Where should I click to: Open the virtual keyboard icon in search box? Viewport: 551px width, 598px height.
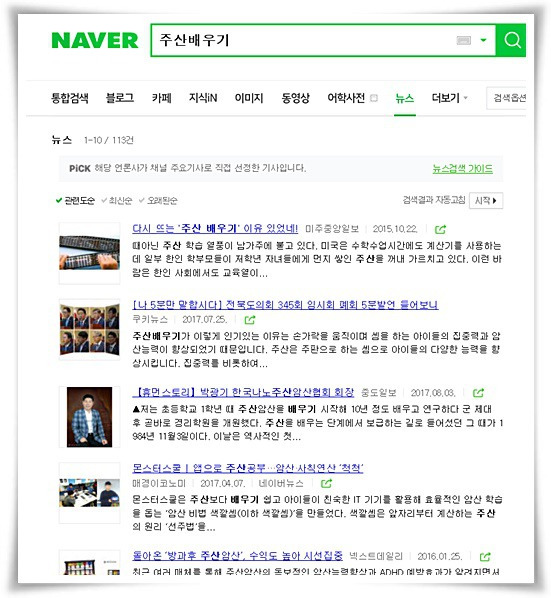click(464, 40)
